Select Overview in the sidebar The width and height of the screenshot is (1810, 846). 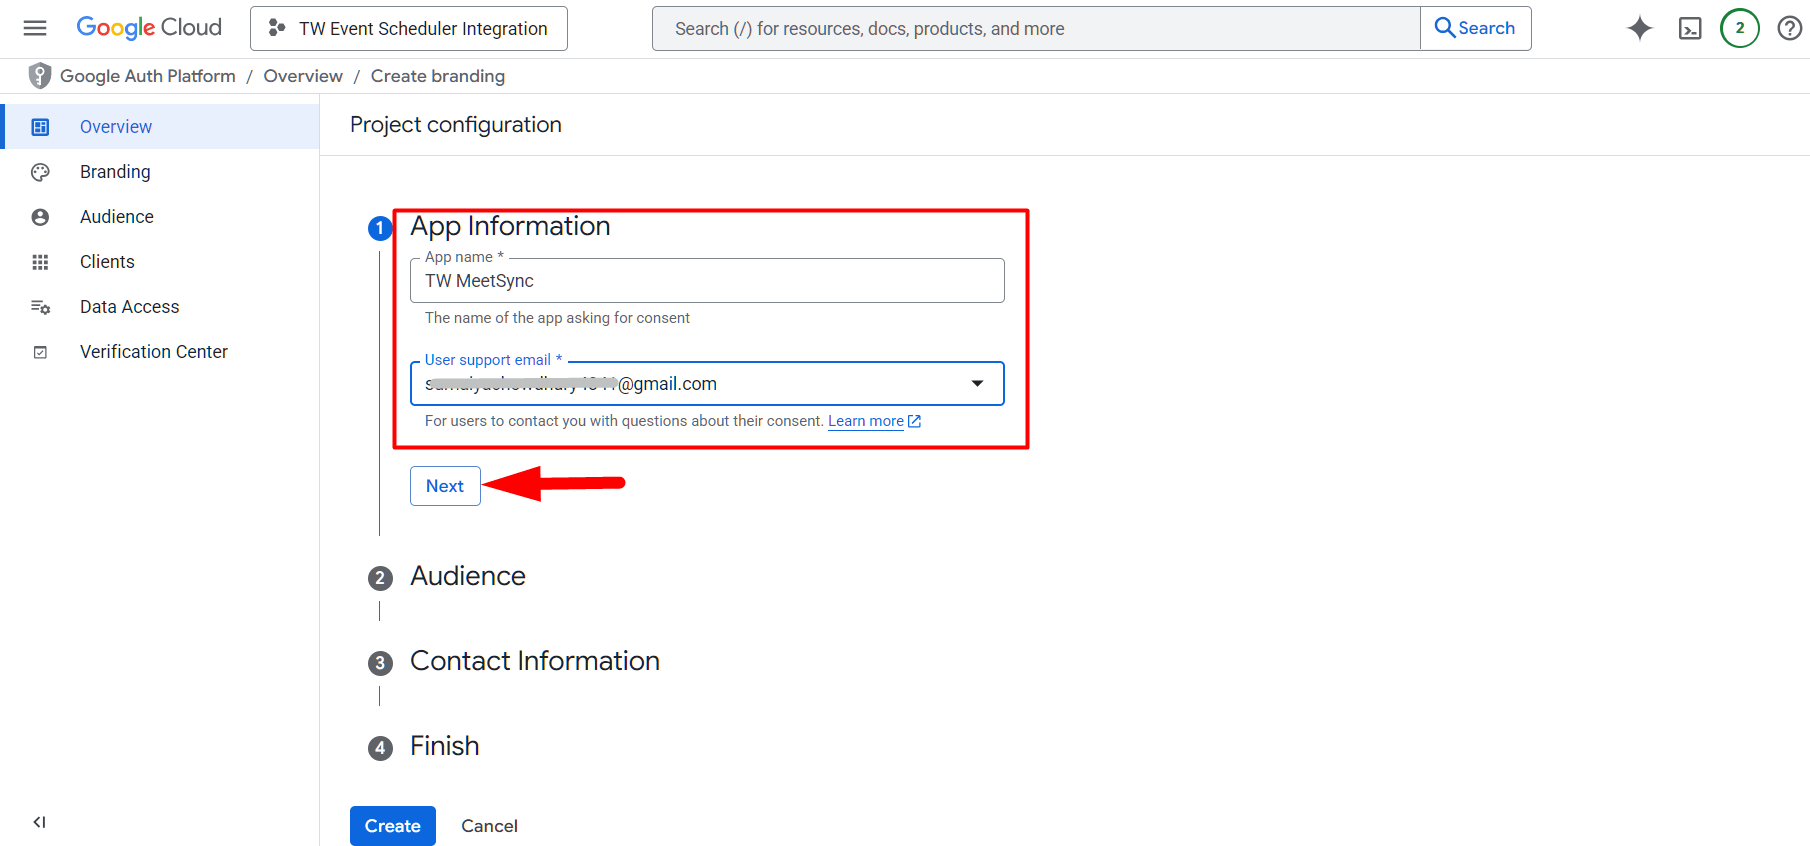[x=160, y=127]
